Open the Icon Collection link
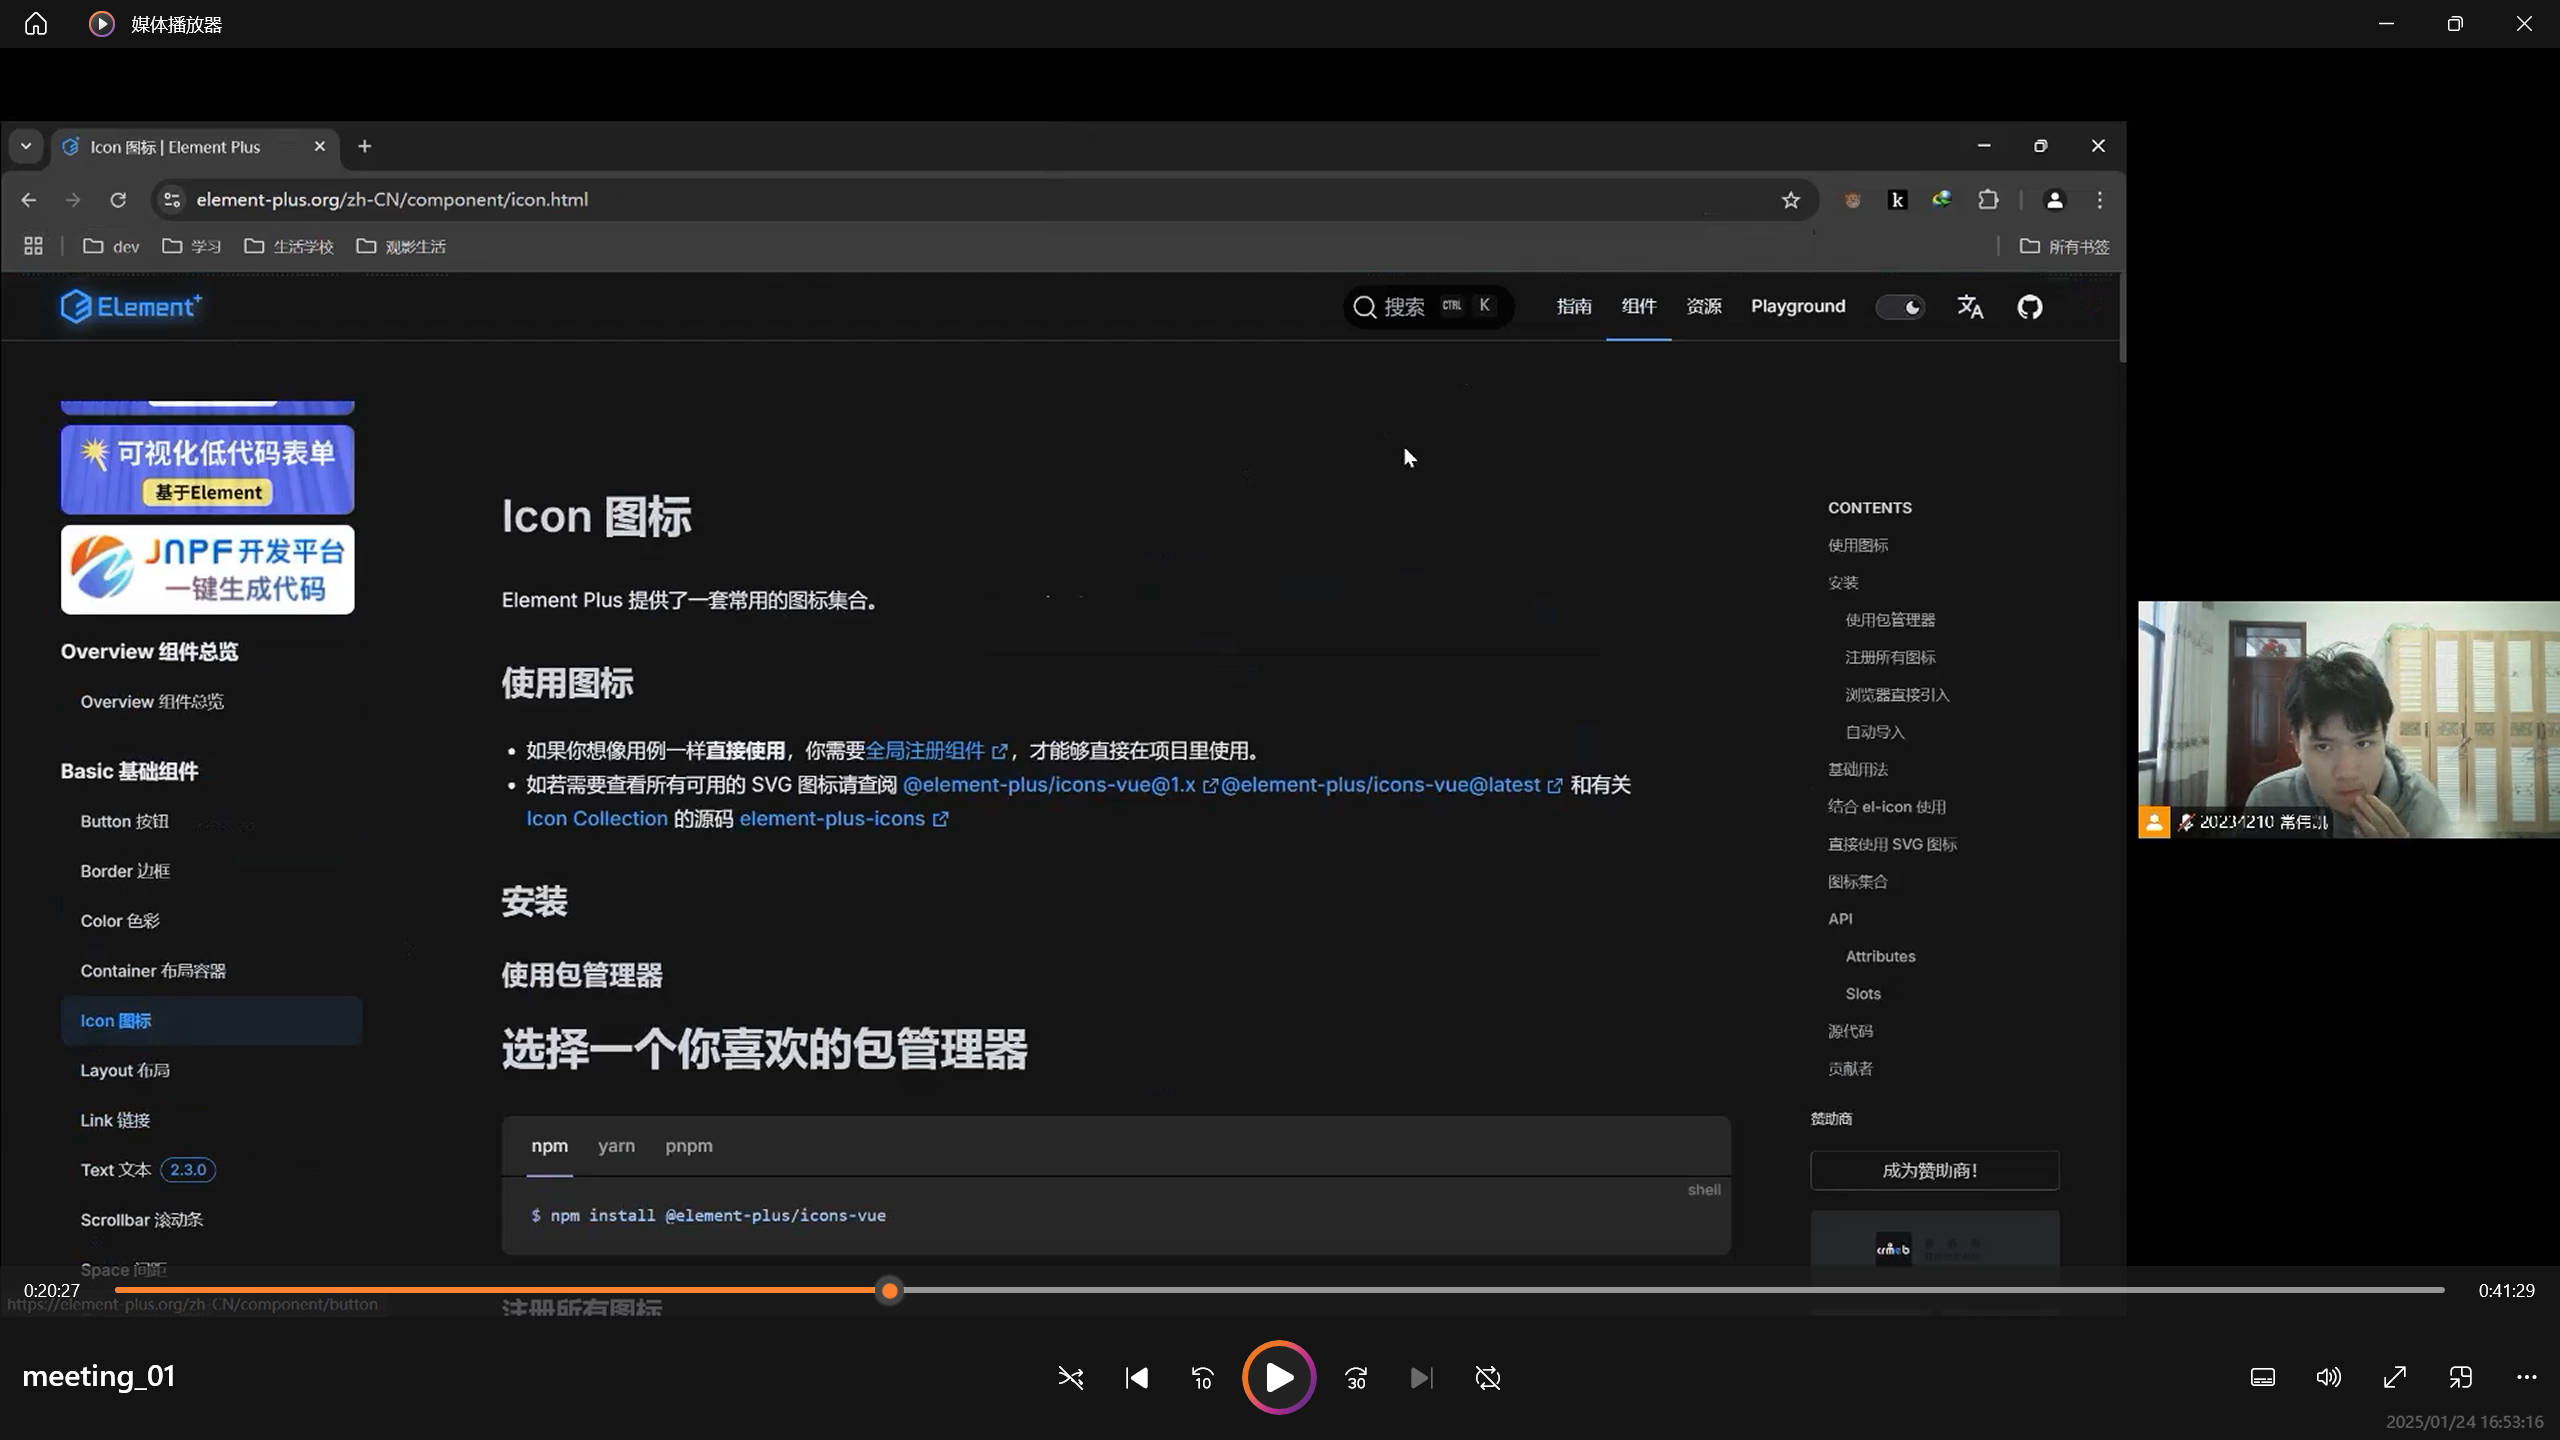 (597, 818)
